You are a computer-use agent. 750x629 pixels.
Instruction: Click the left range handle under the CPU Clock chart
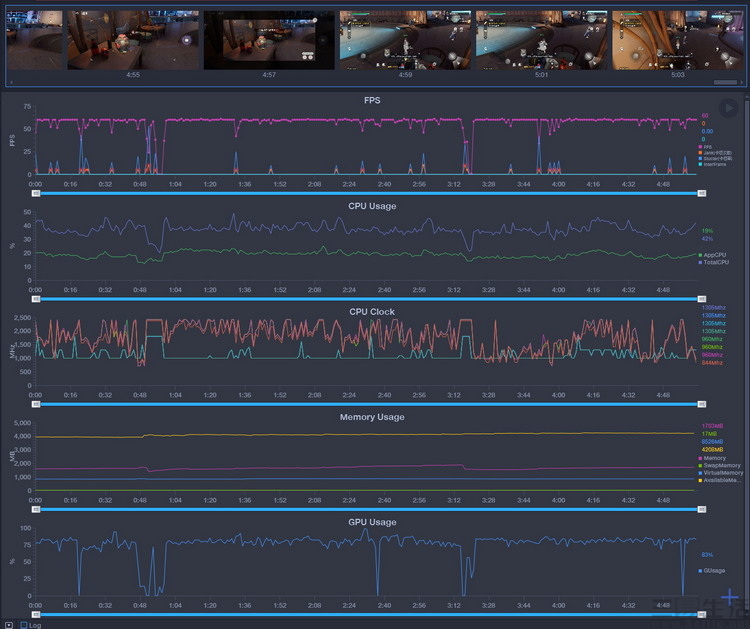coord(36,404)
